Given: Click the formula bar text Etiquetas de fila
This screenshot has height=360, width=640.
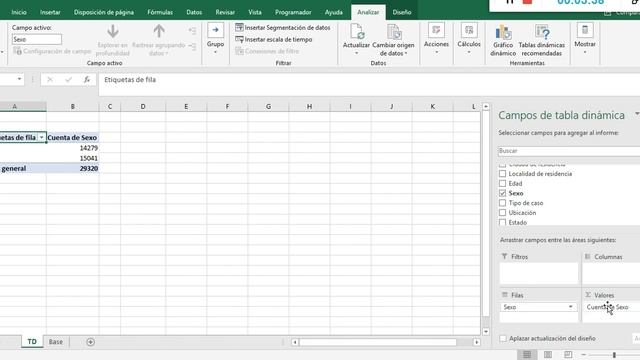Looking at the screenshot, I should coord(130,80).
